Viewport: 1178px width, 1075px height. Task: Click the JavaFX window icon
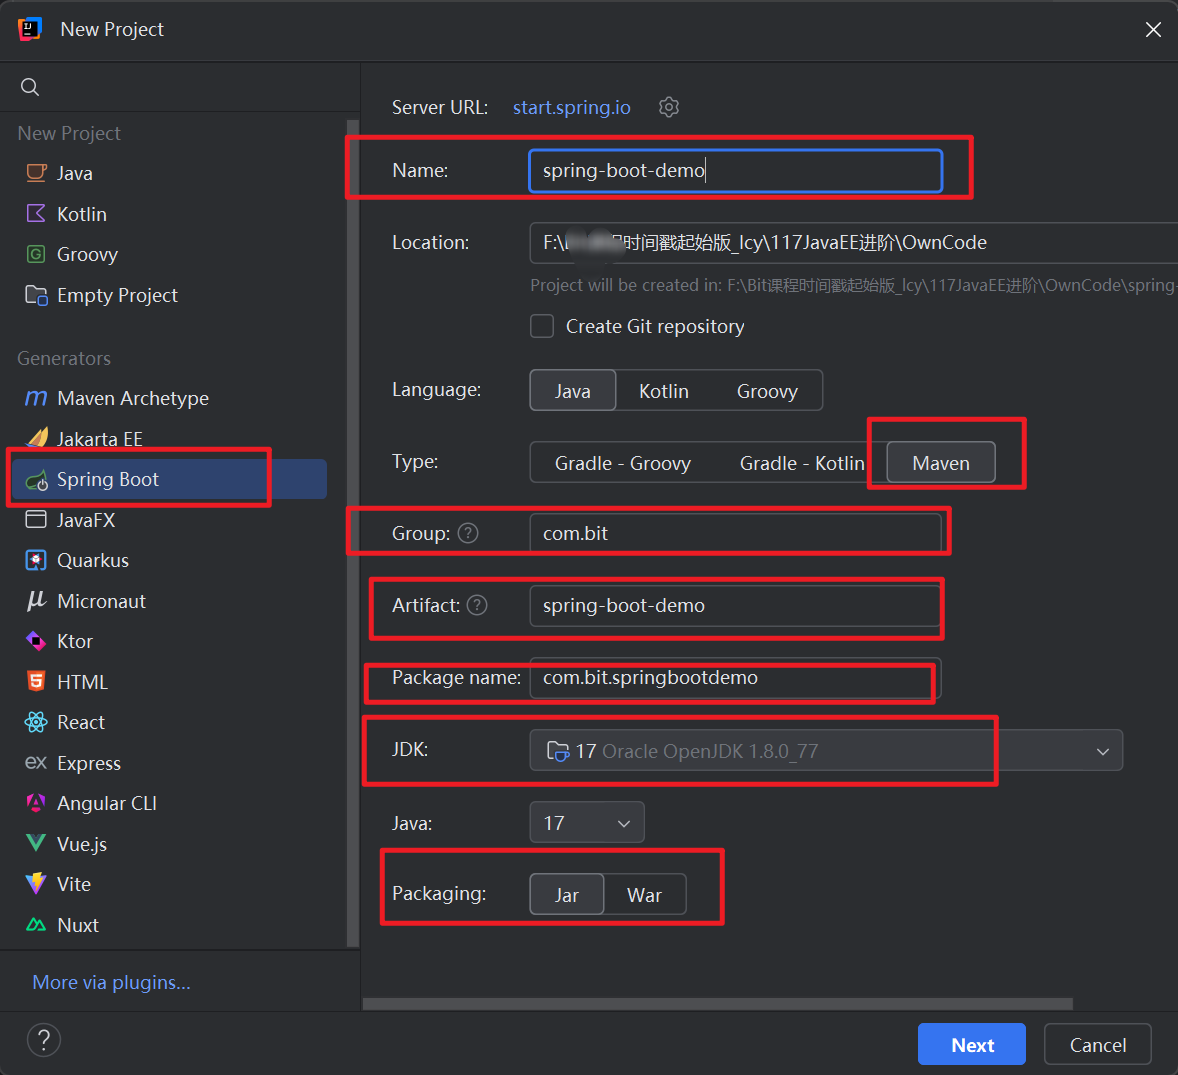36,519
